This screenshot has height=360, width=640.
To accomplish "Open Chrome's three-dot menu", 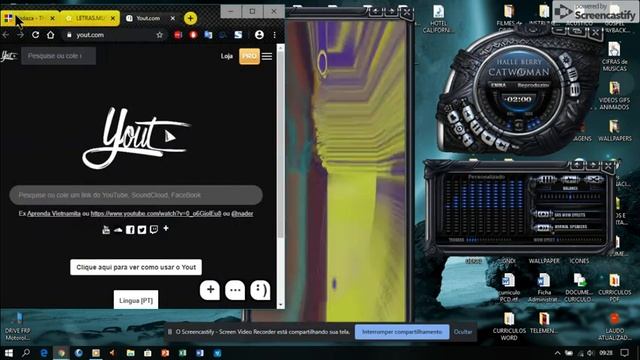I will point(275,35).
